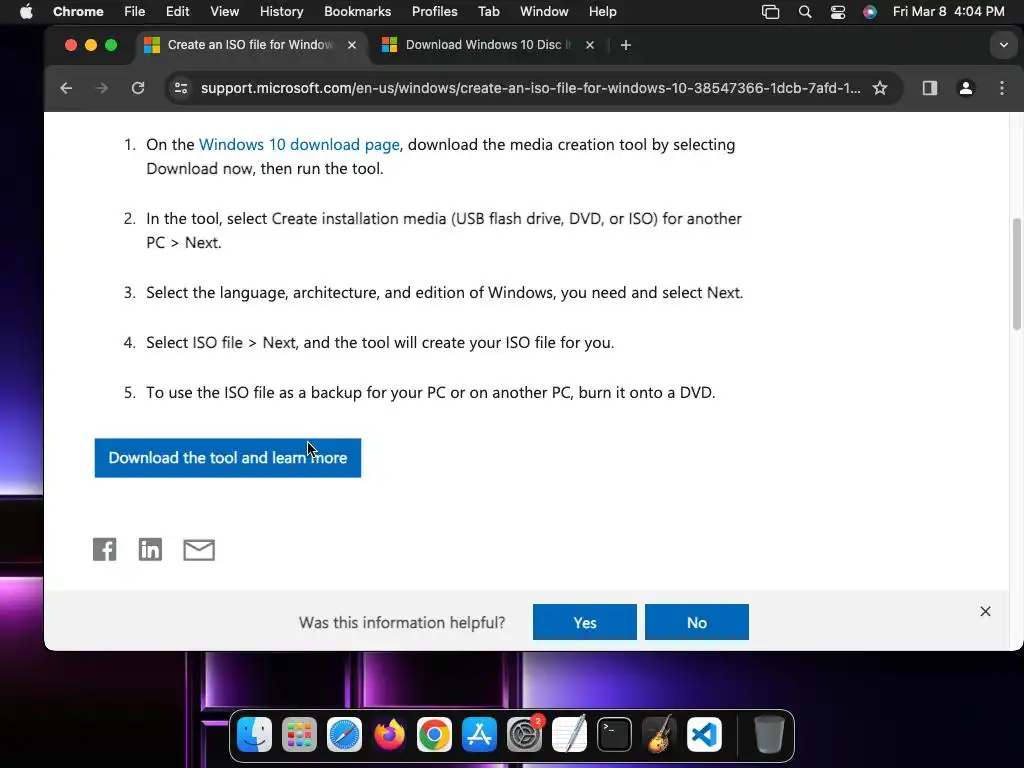Open System Settings from the Dock
The width and height of the screenshot is (1024, 768).
[524, 735]
